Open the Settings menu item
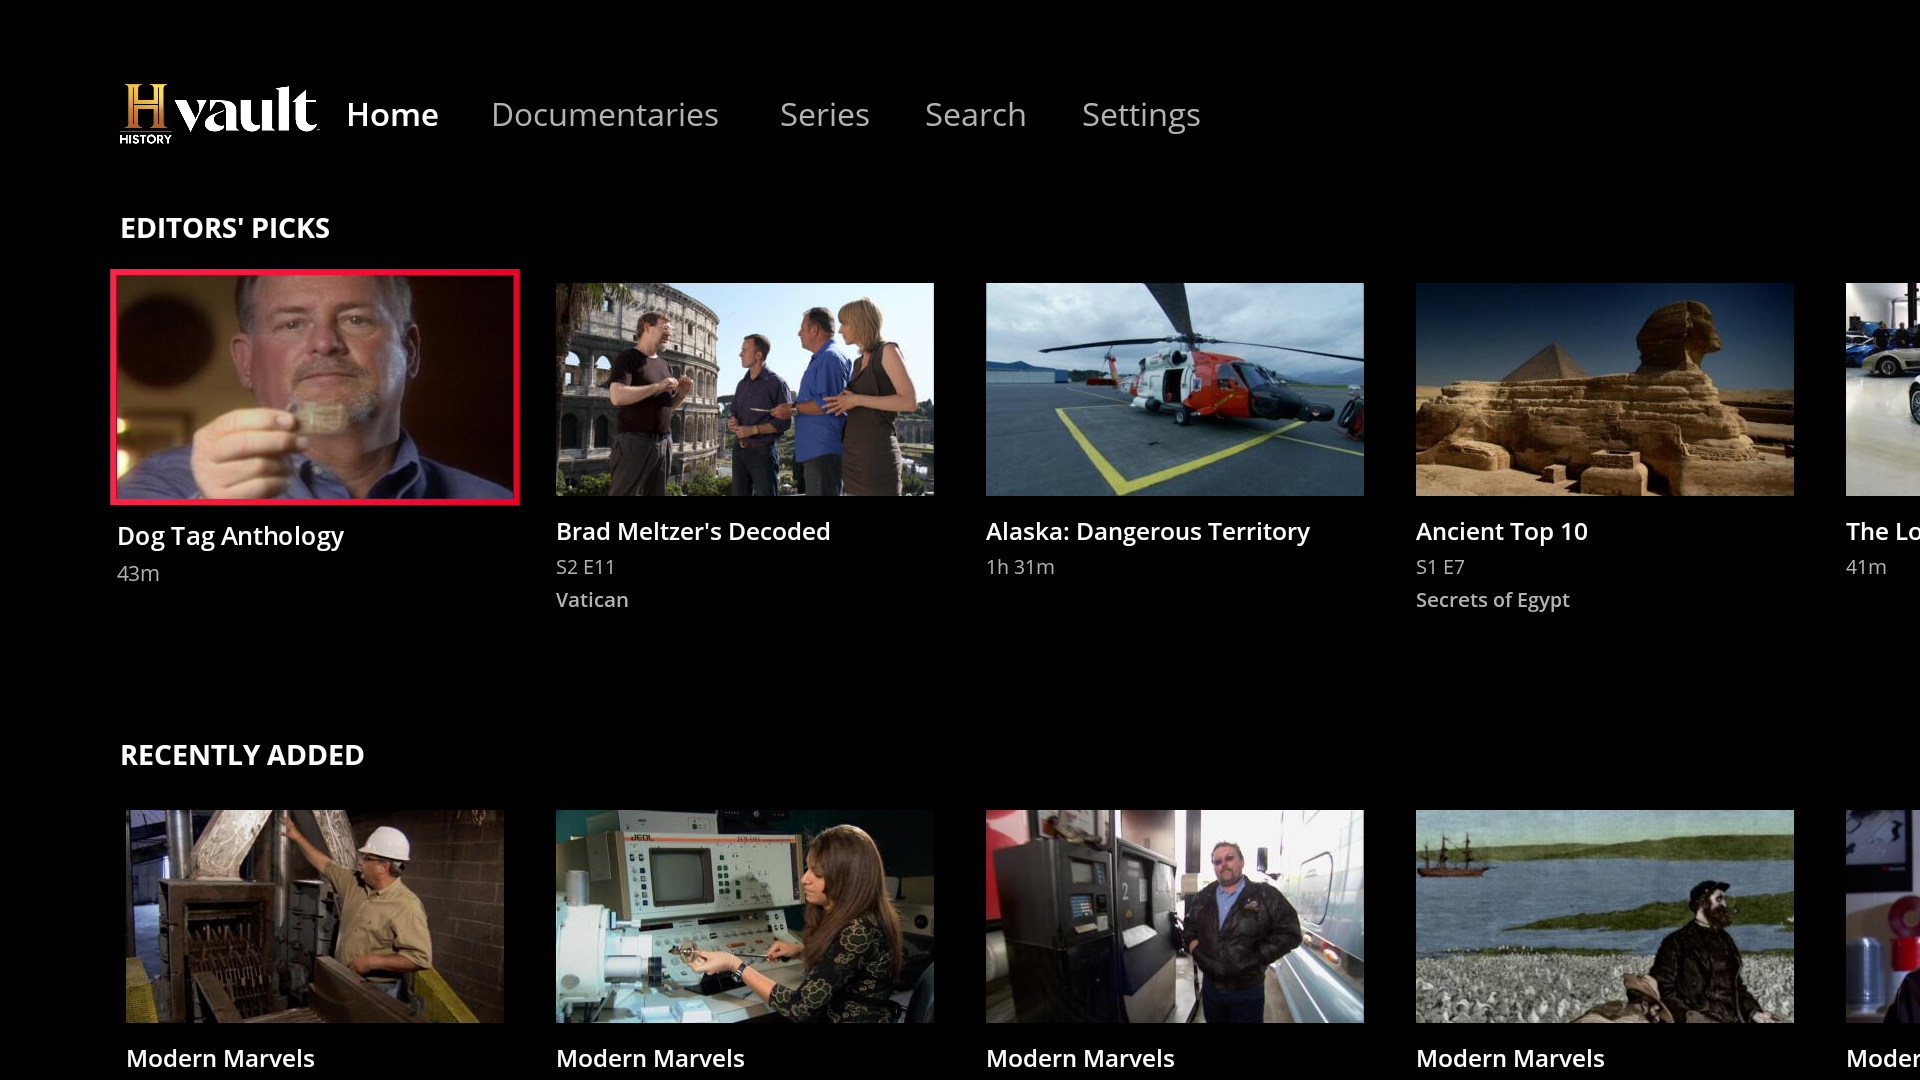The image size is (1920, 1080). tap(1140, 115)
